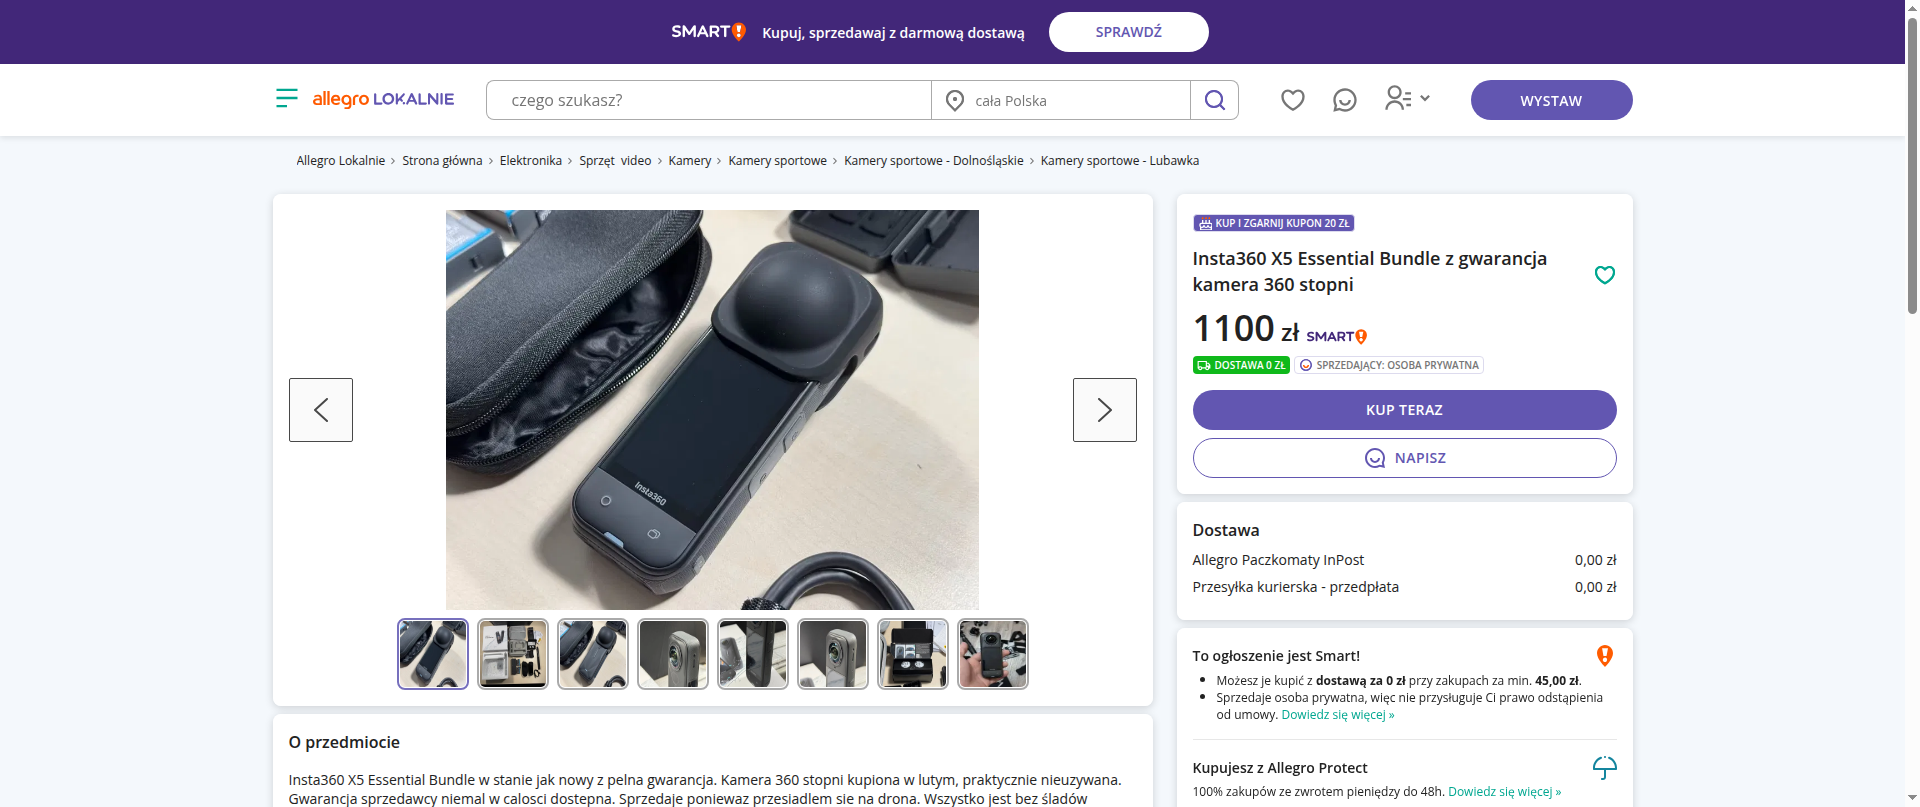Click the Smart orange badge icon
Viewport: 1920px width, 807px height.
tap(1604, 656)
